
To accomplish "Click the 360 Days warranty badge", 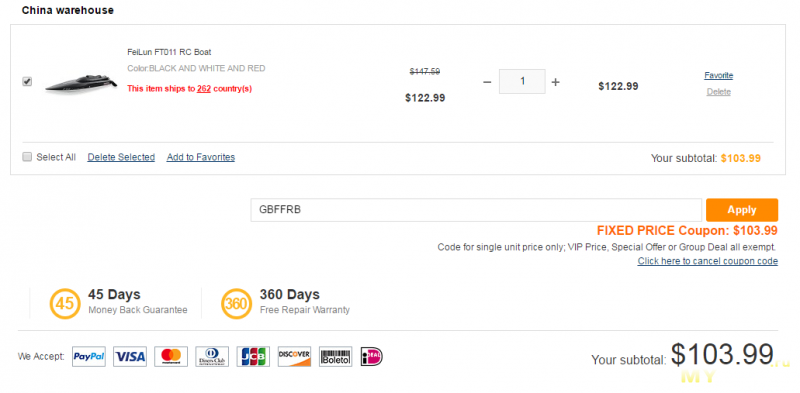I will tap(236, 304).
